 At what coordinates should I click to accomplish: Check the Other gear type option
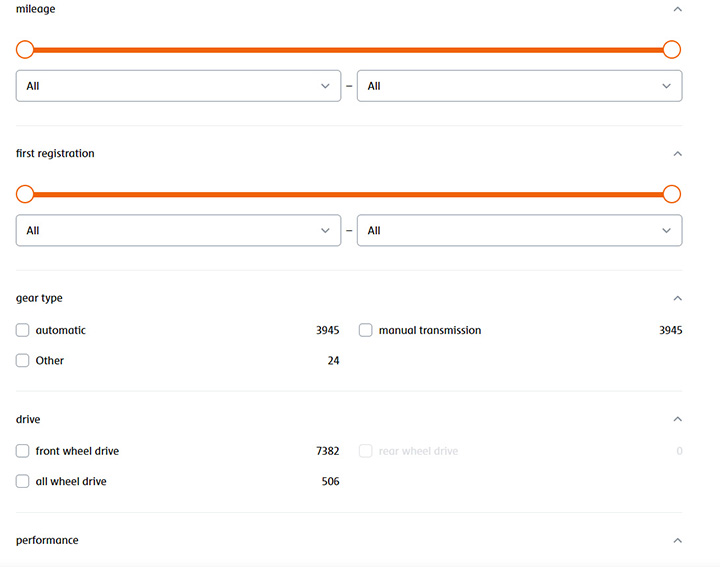point(22,360)
